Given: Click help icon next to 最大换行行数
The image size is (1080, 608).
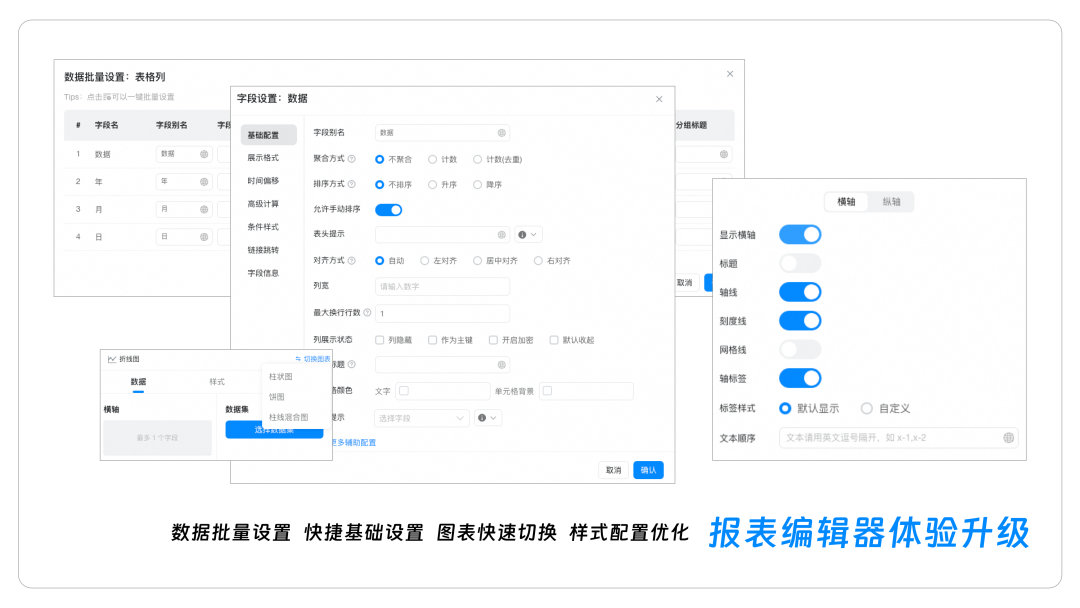Looking at the screenshot, I should coord(367,313).
